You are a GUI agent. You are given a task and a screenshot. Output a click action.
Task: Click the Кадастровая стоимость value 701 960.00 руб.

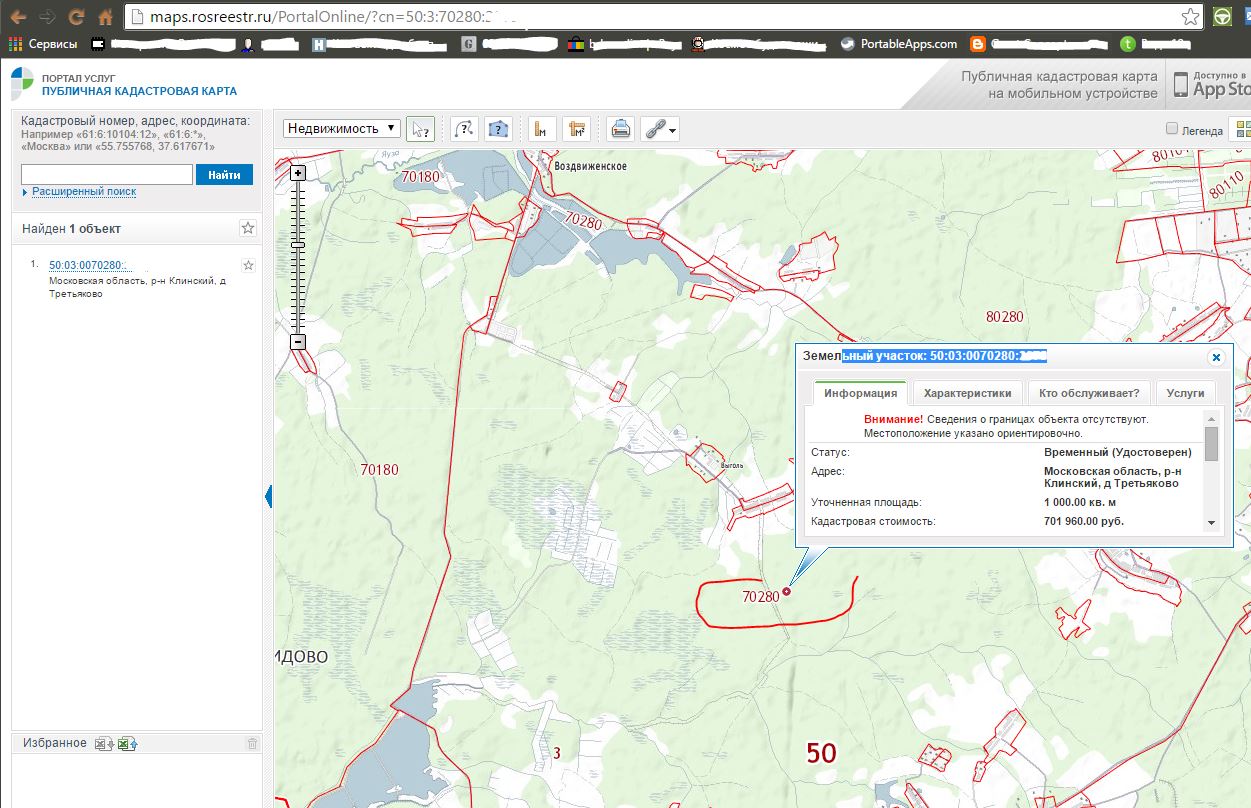1084,521
